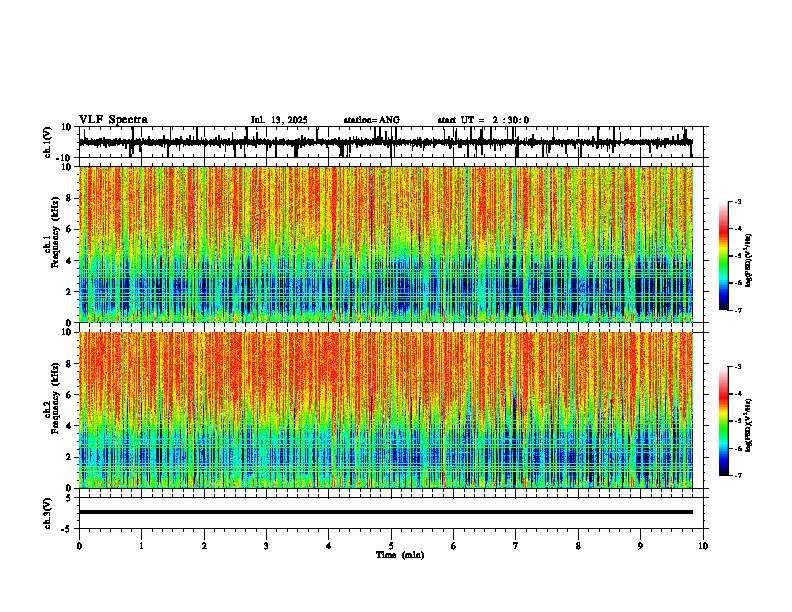Click the "VLF Spectra" title text

click(x=113, y=120)
